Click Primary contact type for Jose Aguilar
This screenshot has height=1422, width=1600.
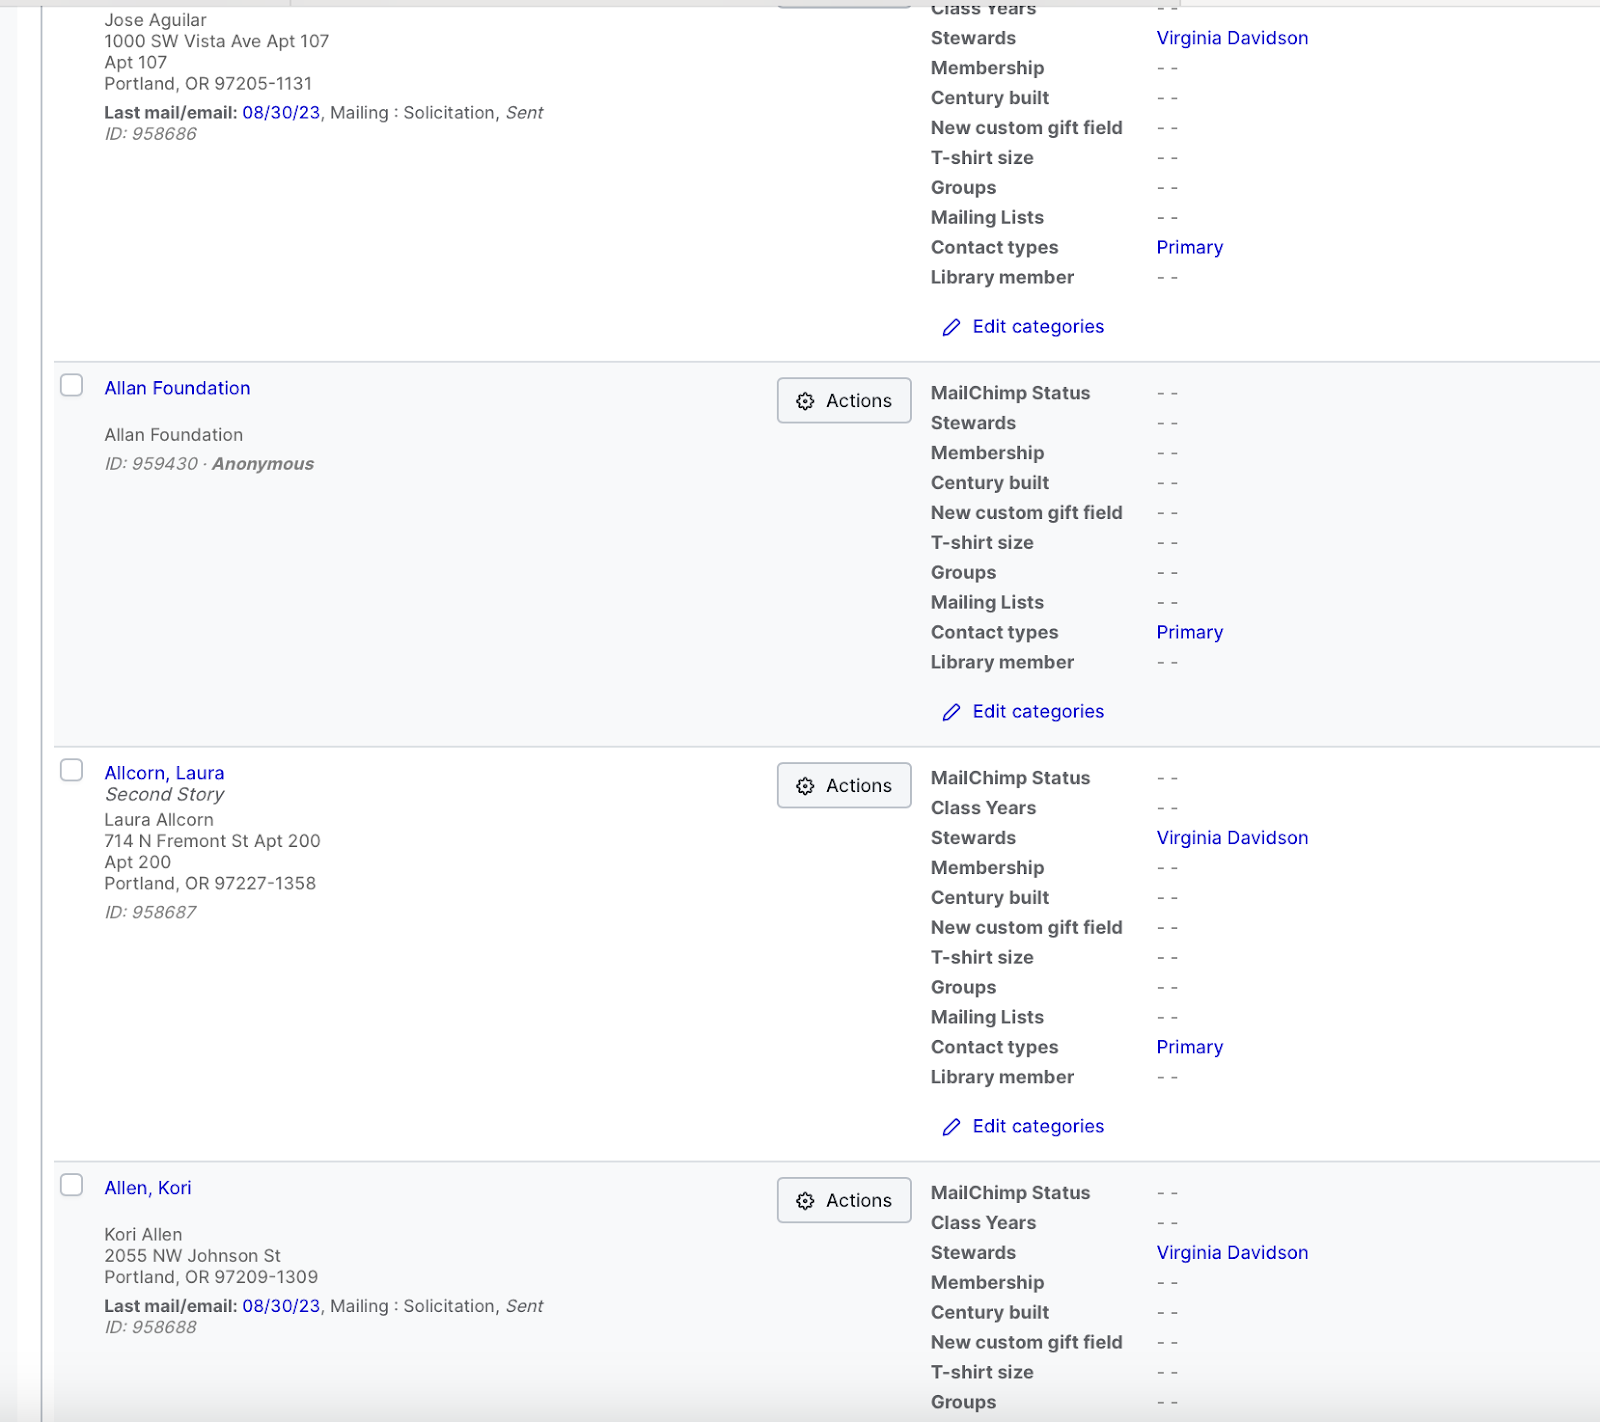[1189, 248]
